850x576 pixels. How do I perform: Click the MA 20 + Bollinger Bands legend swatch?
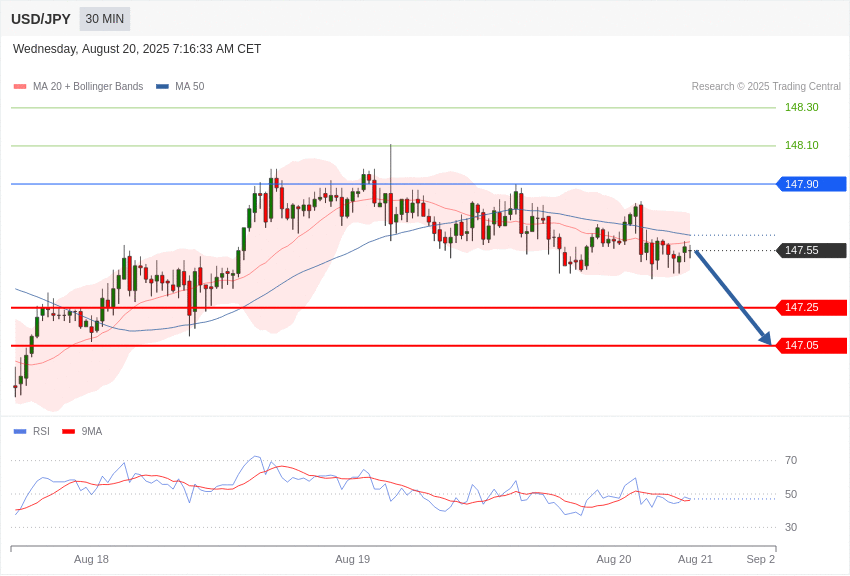pos(20,87)
